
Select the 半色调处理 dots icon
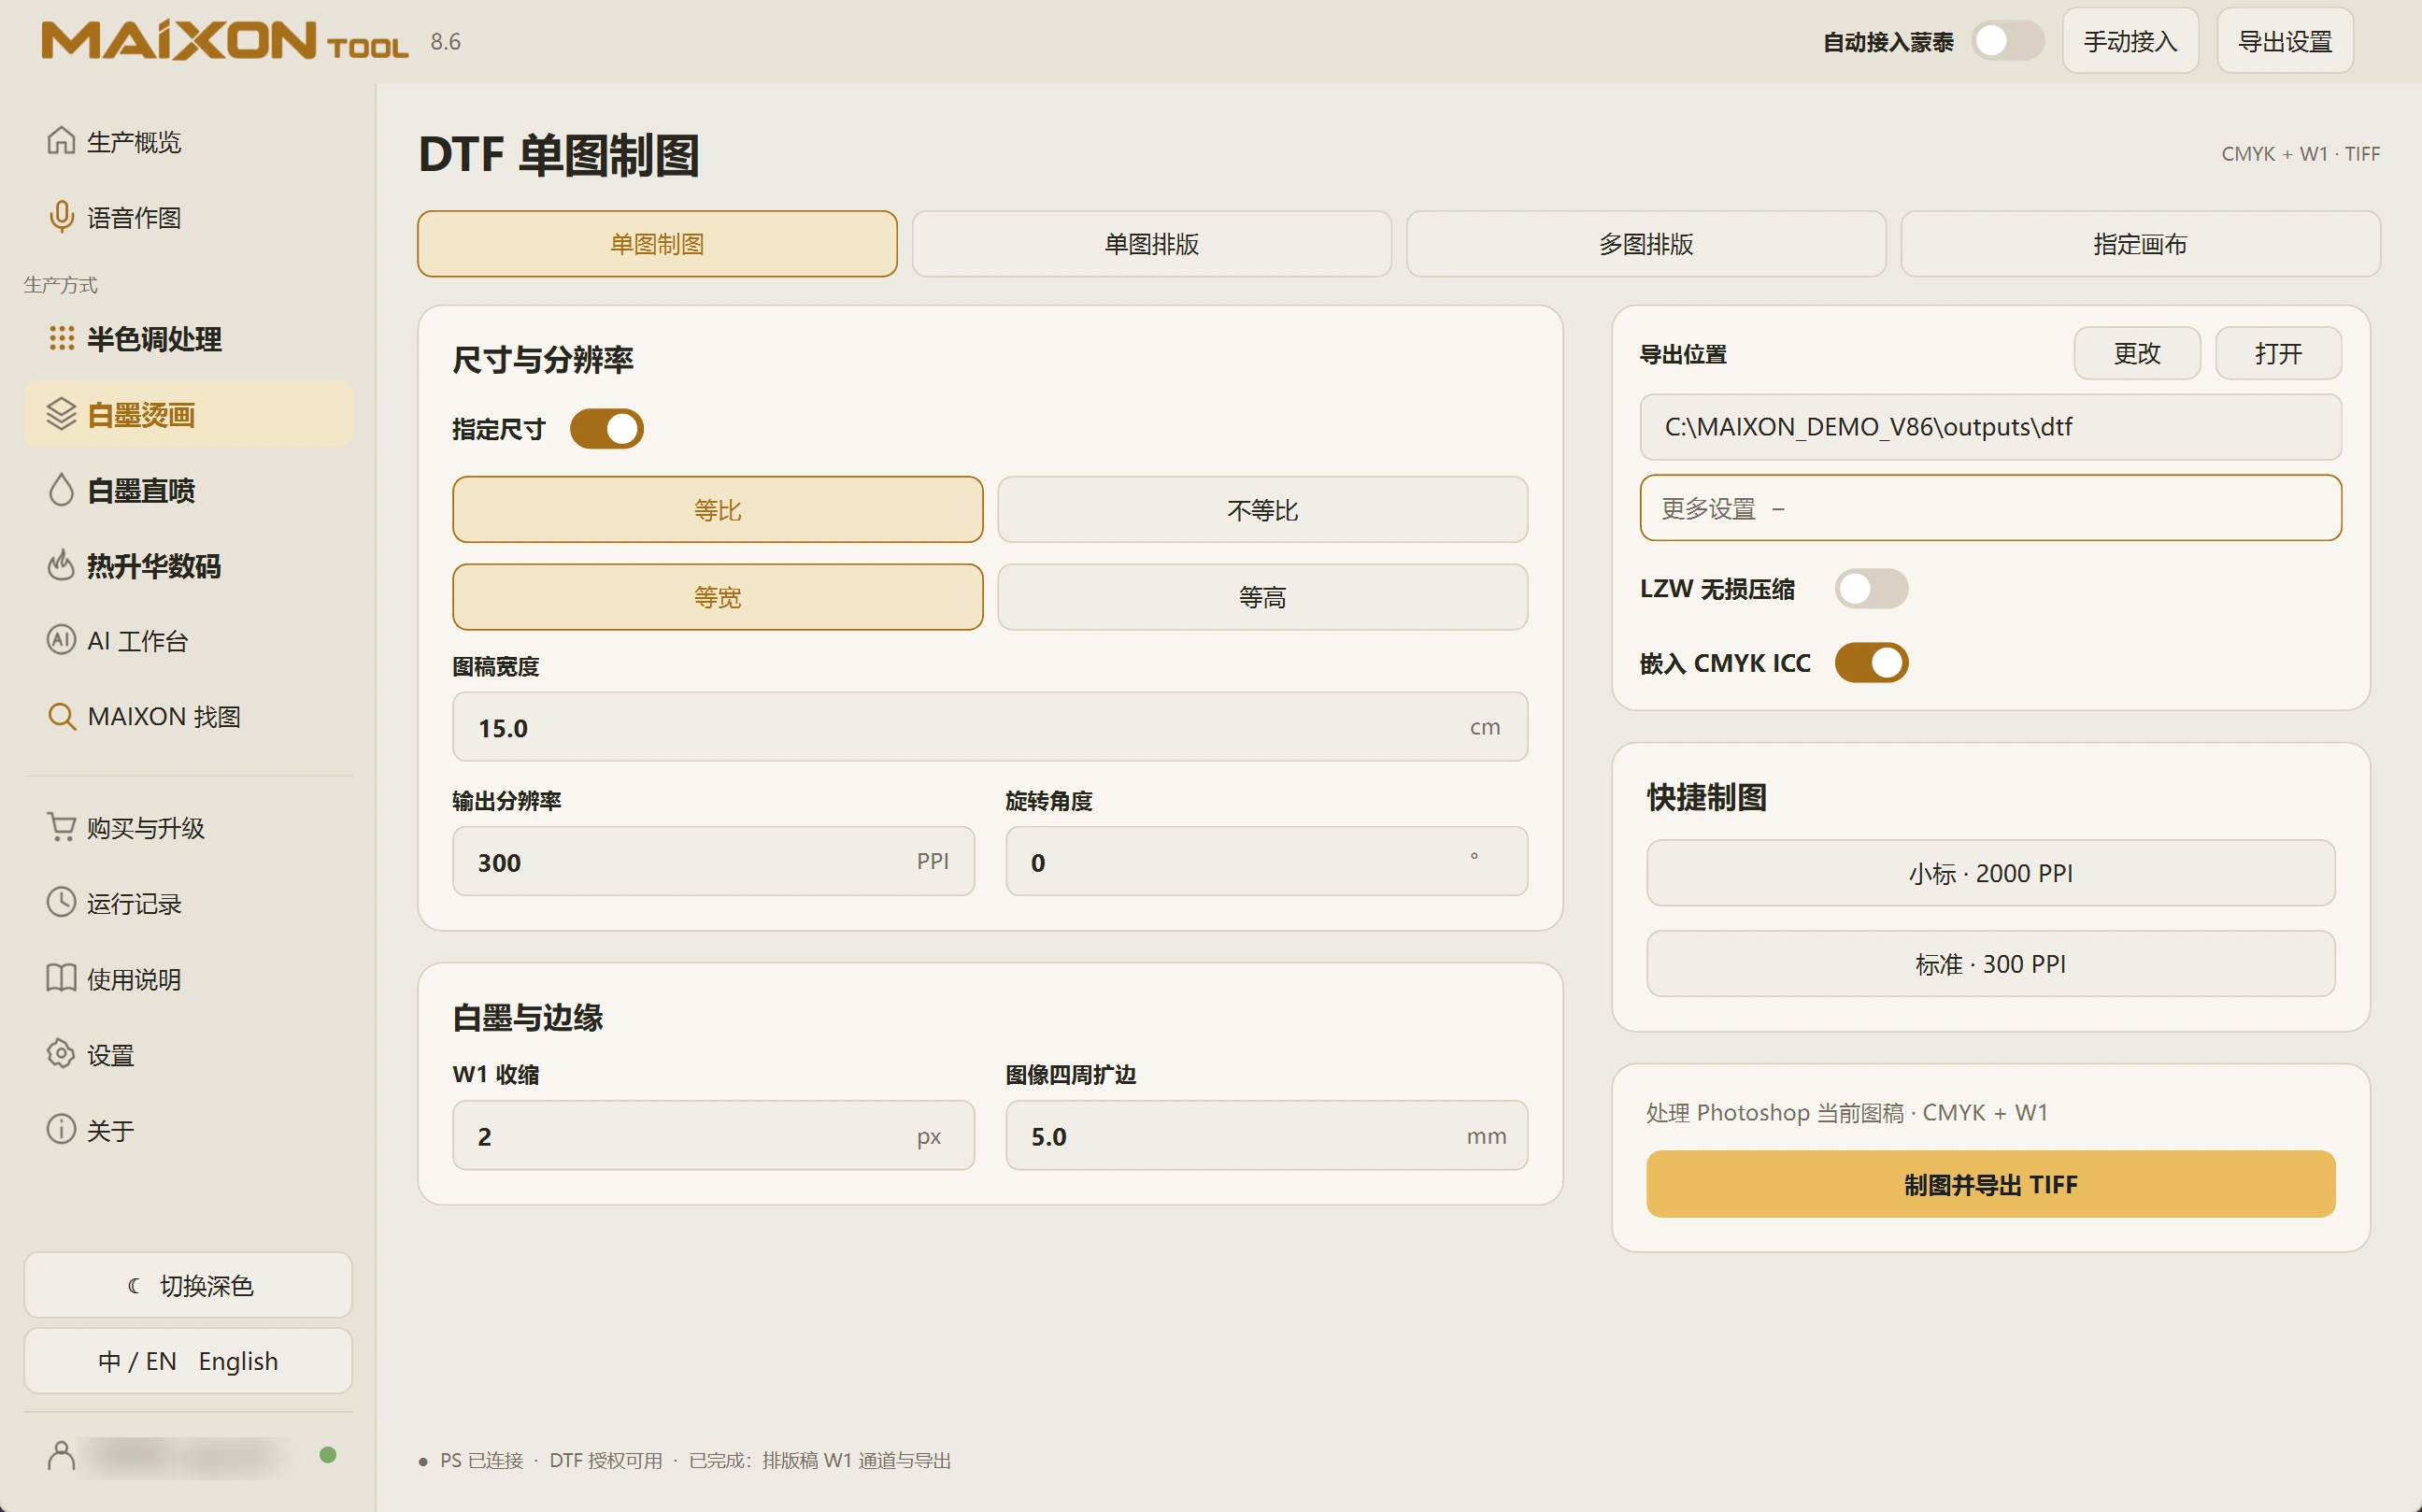61,339
